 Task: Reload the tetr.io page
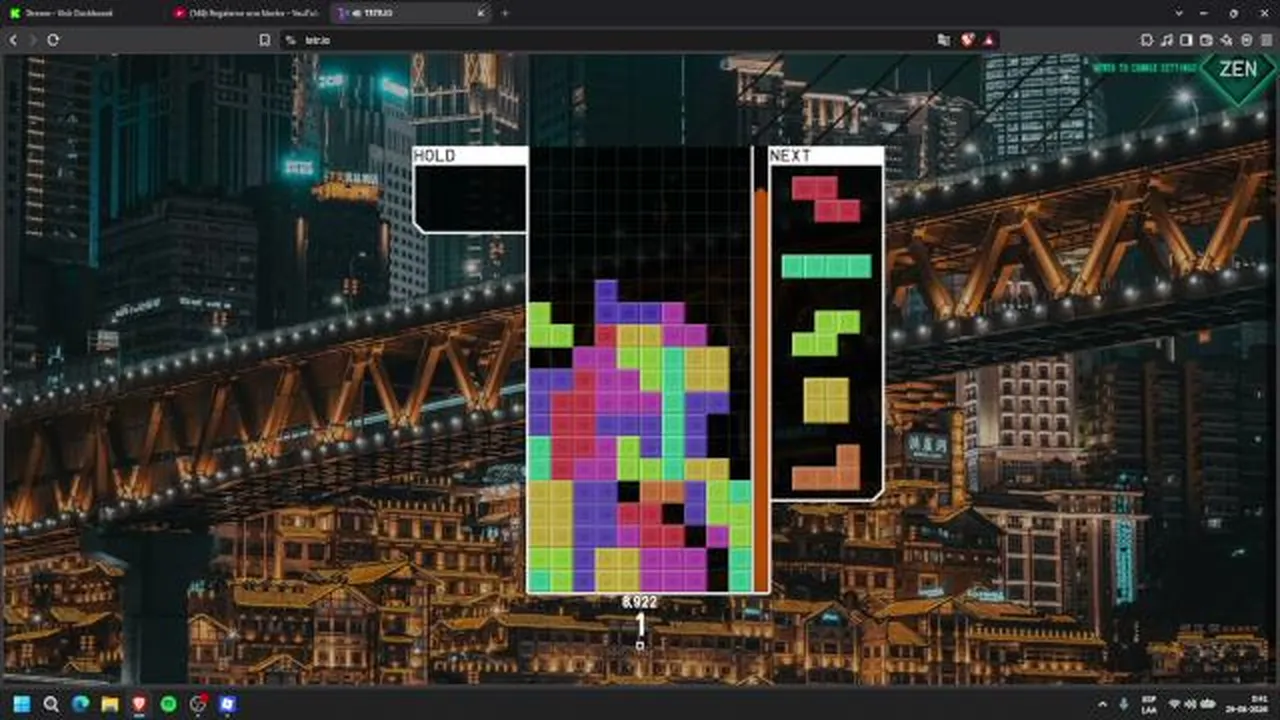click(x=53, y=40)
